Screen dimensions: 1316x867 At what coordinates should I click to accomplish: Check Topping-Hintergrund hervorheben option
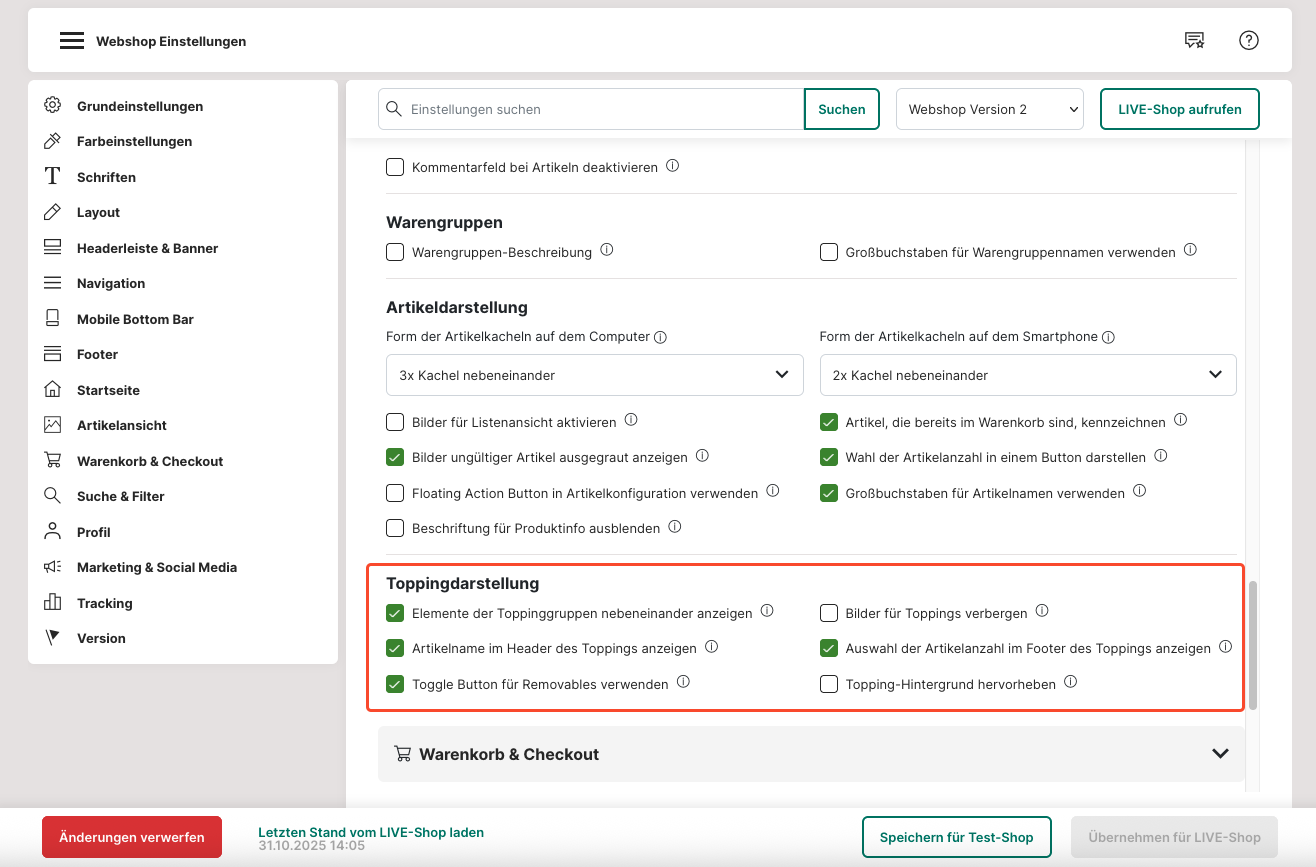[x=828, y=684]
